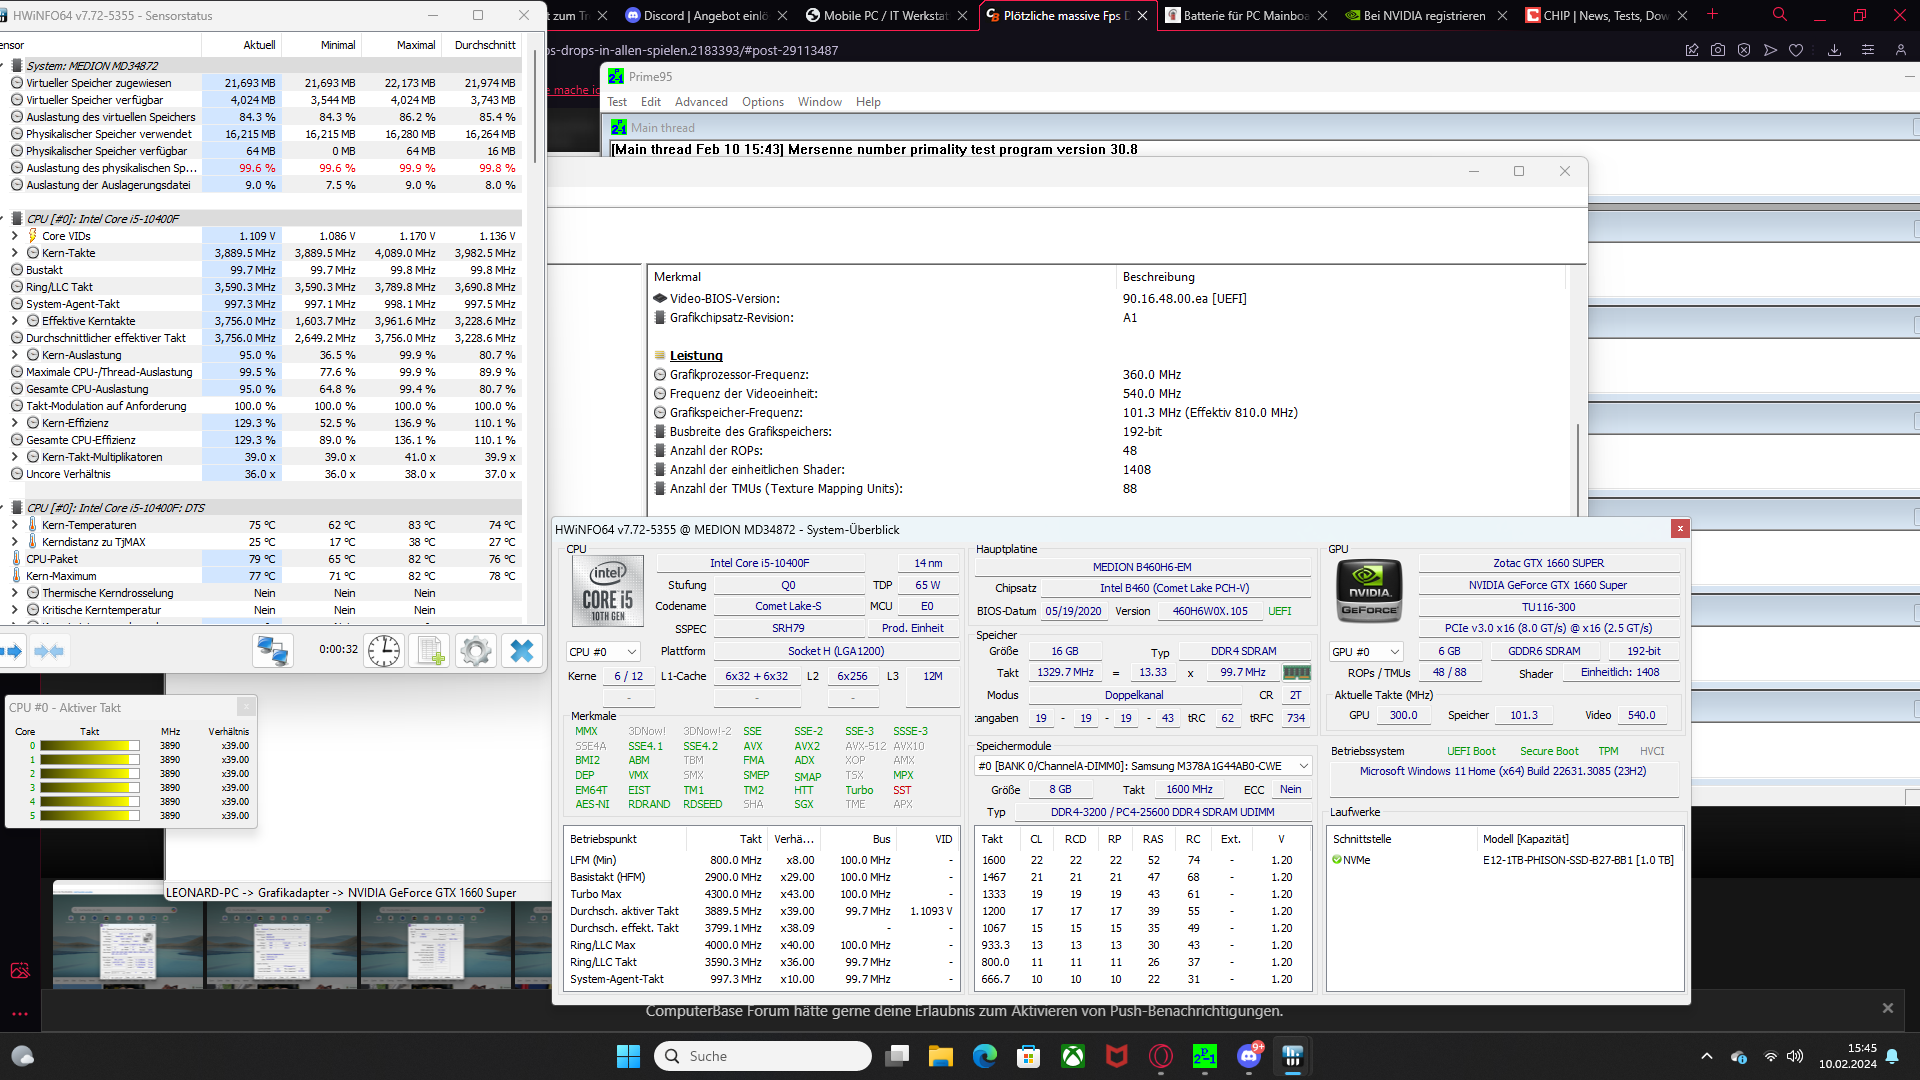This screenshot has width=1920, height=1080.
Task: Click the logging start sheet icon
Action: tap(430, 651)
